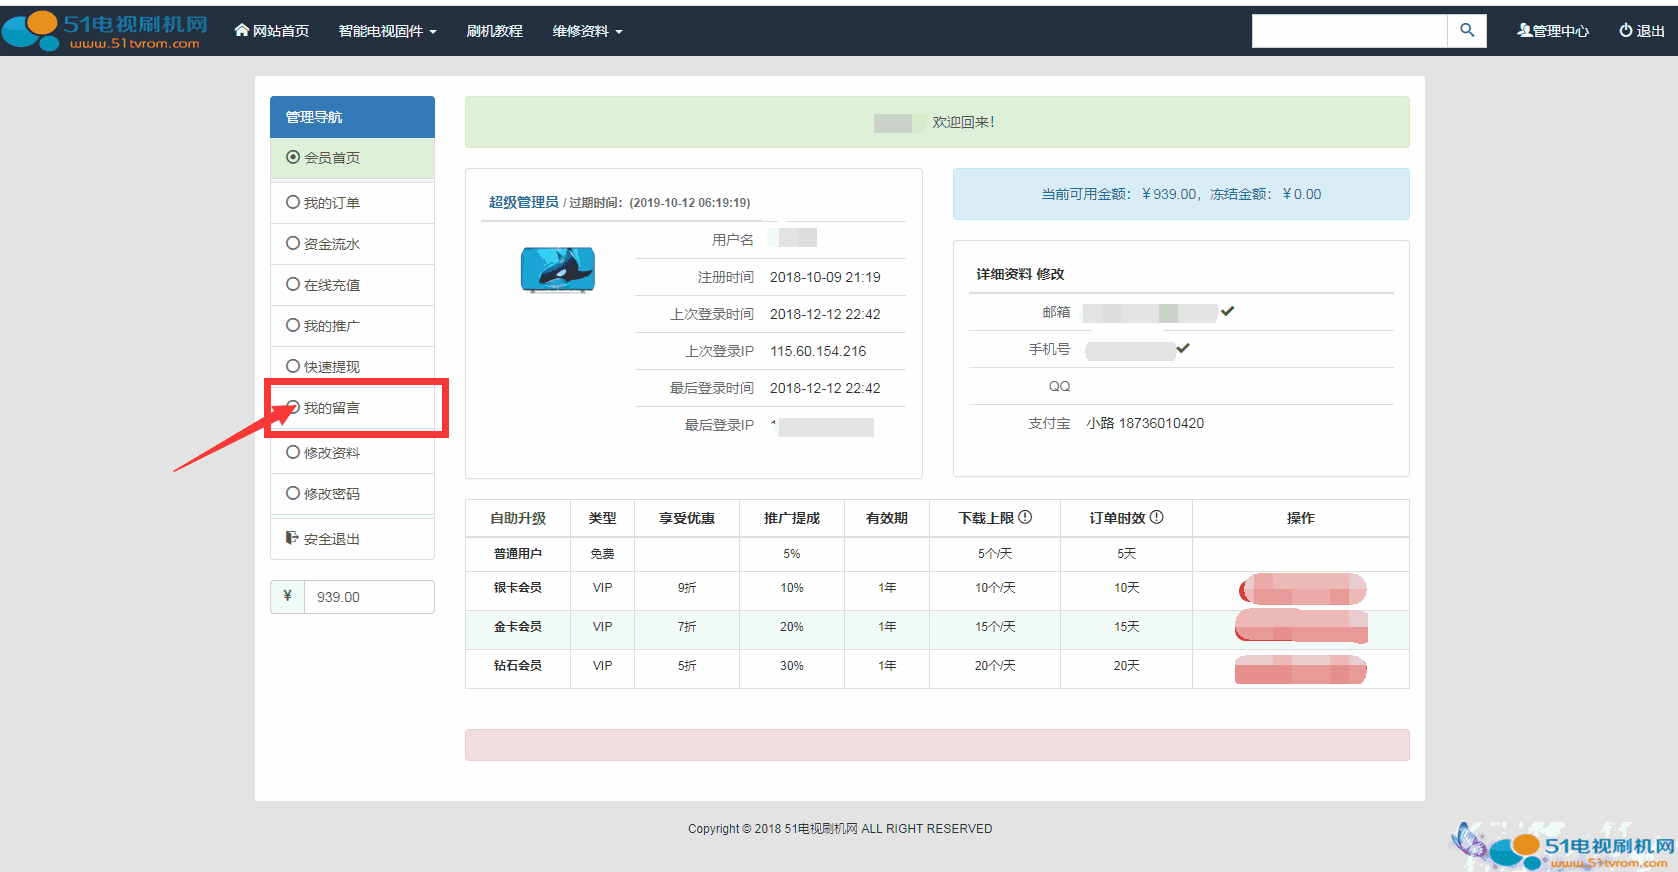Click the info icon next to 订单时效
The width and height of the screenshot is (1678, 872).
pyautogui.click(x=1157, y=517)
